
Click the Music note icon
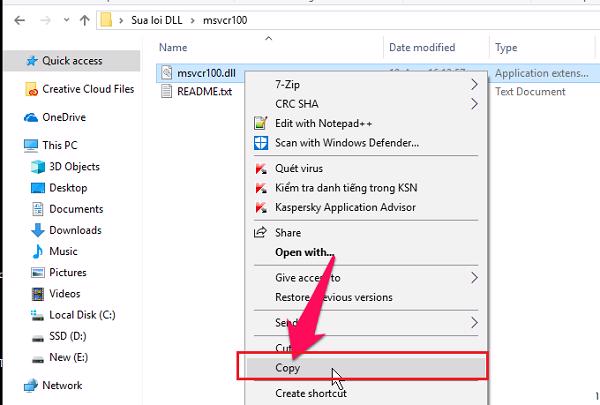coord(37,251)
